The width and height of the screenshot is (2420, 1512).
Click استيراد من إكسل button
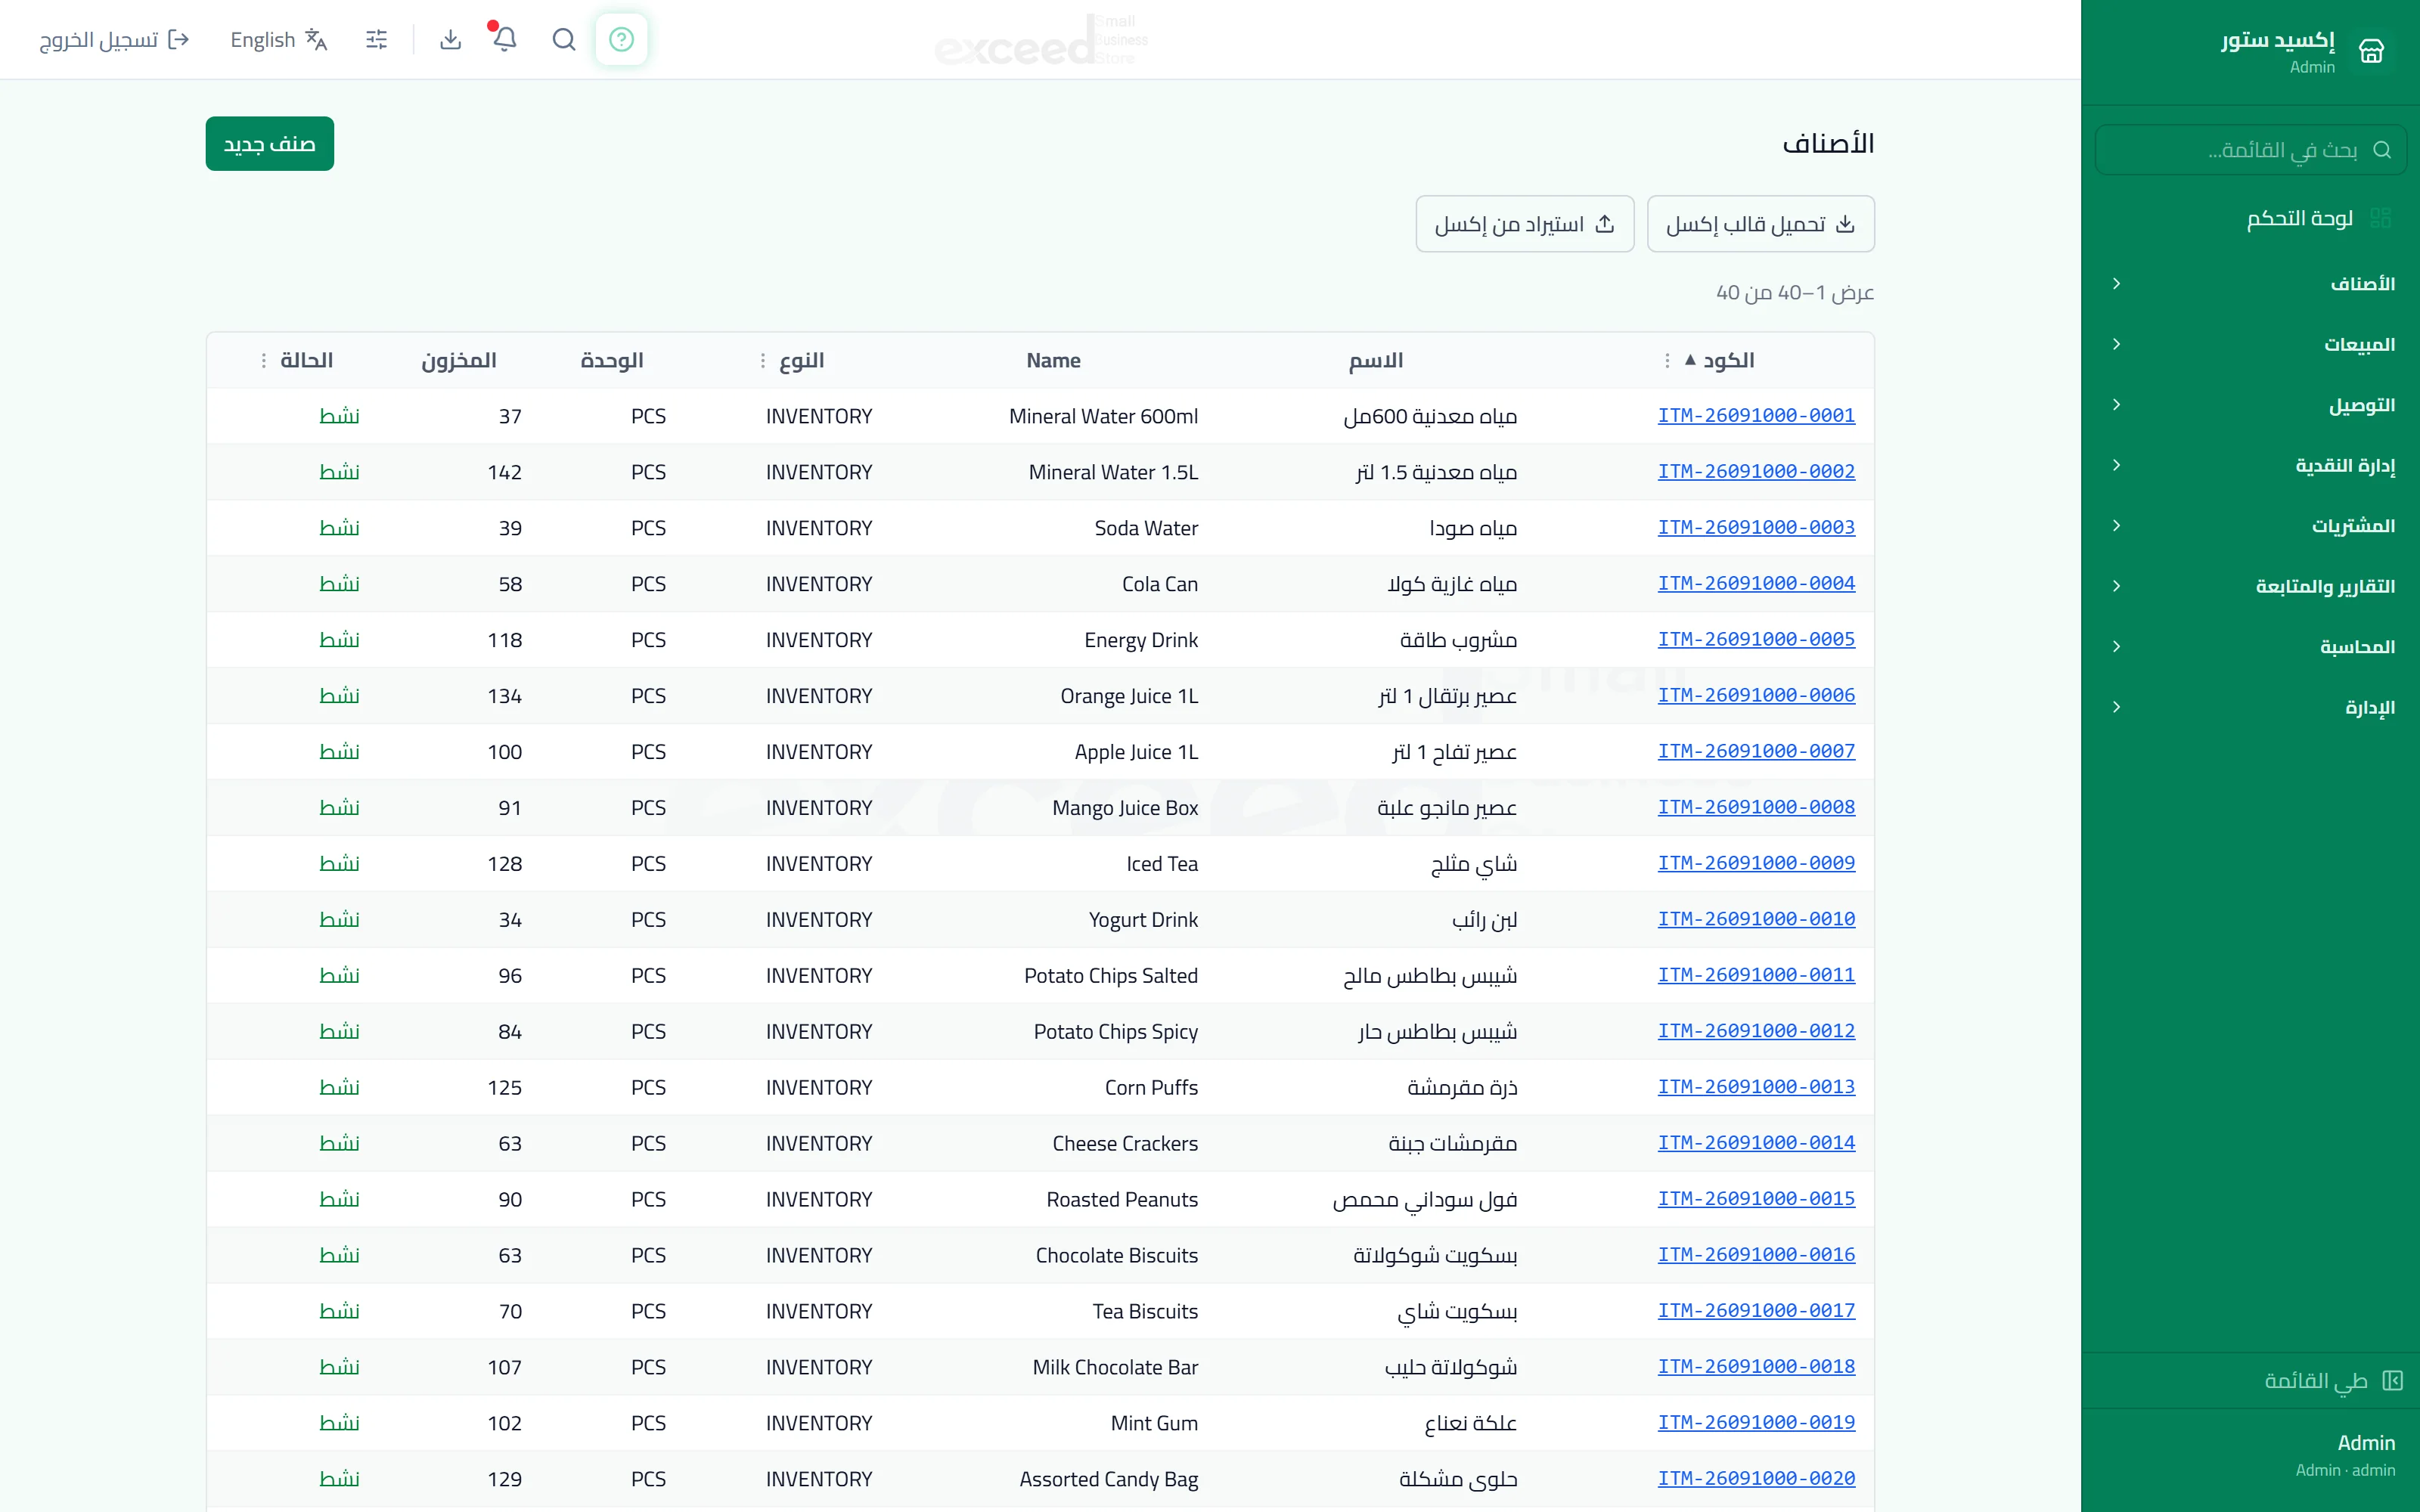(x=1525, y=224)
